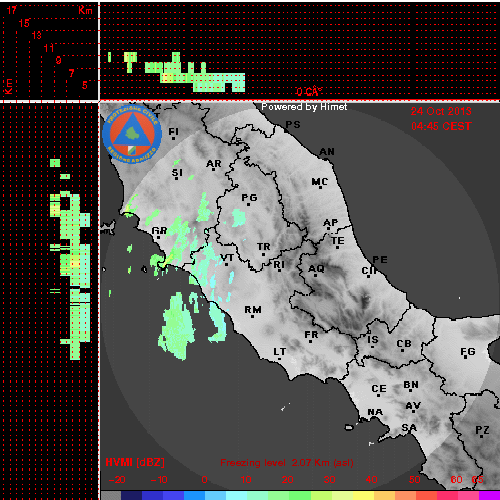Click the CB city label on map
The width and height of the screenshot is (500, 500).
coord(404,344)
